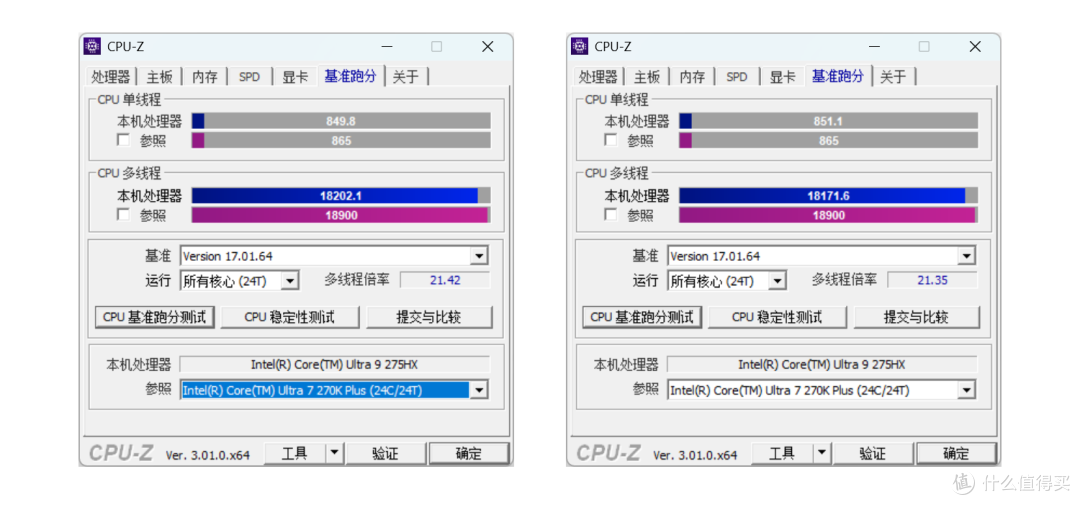Click 确定 button in right window
This screenshot has height=505, width=1080.
click(x=957, y=453)
